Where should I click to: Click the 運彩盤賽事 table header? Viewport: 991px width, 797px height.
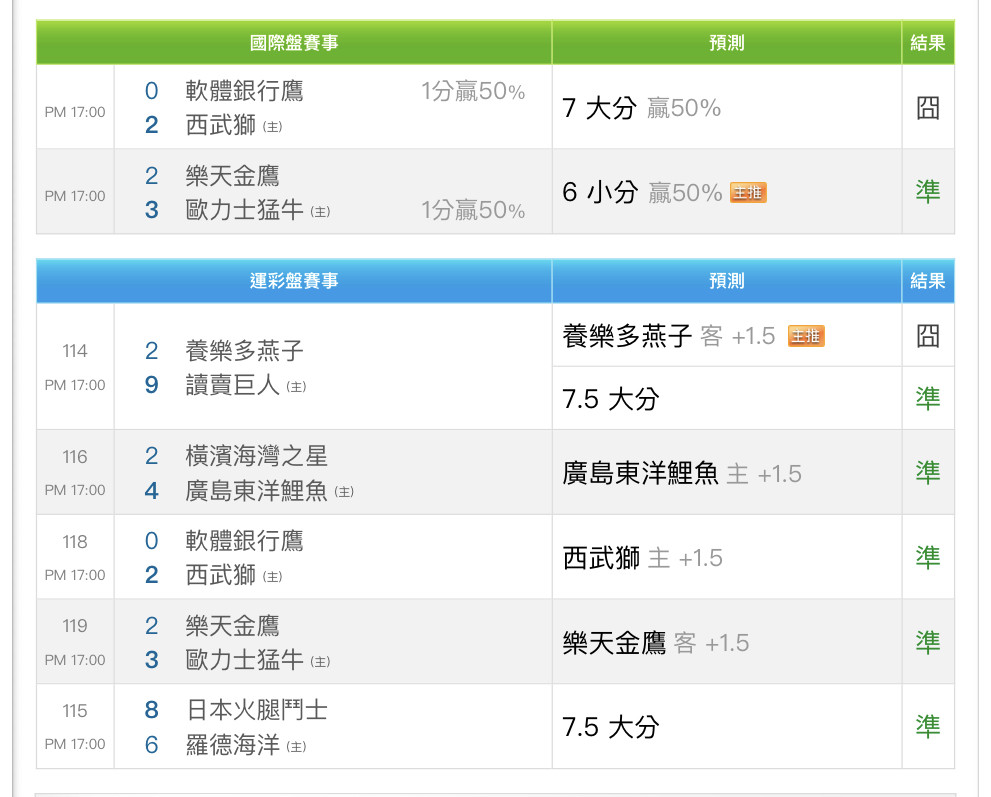click(x=294, y=281)
